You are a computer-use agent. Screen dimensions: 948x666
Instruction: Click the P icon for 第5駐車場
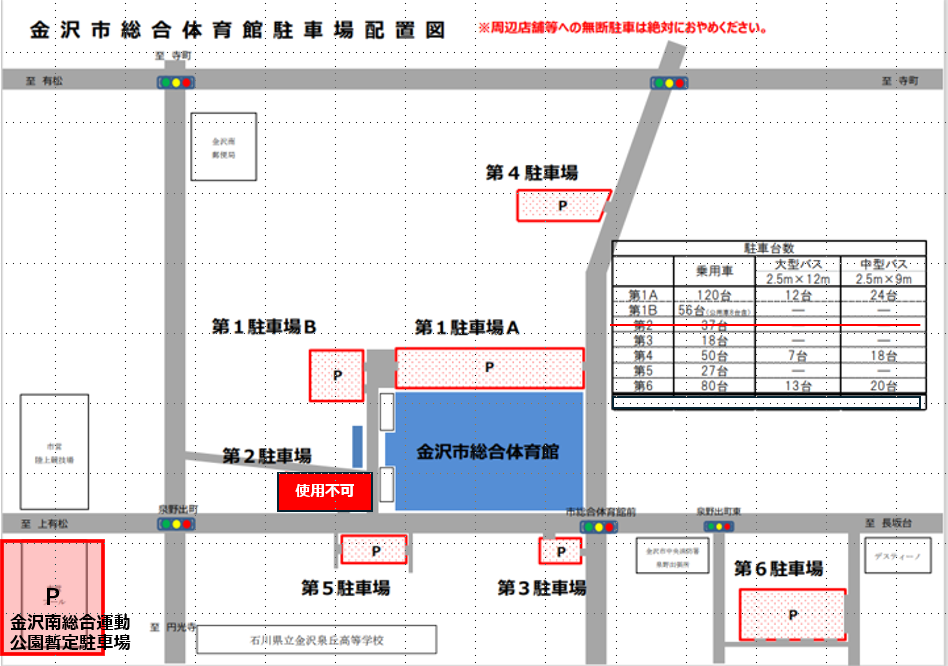coord(375,549)
